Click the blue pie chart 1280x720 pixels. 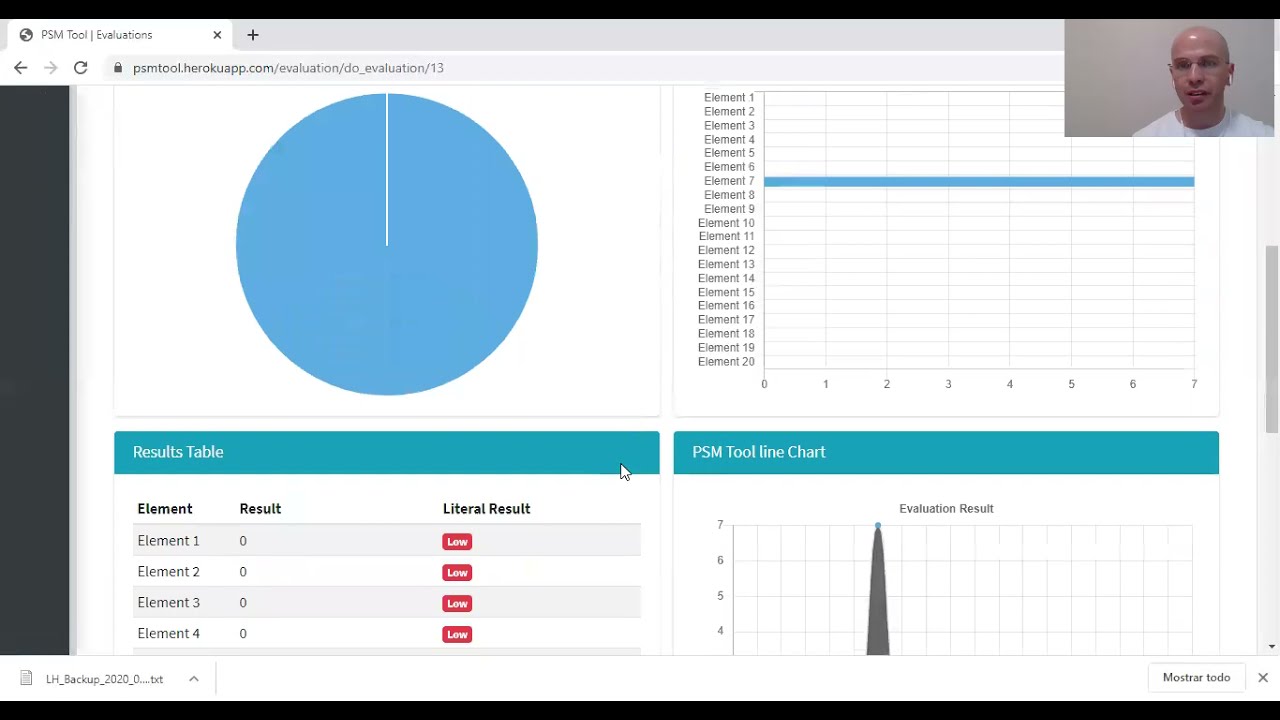(x=387, y=244)
